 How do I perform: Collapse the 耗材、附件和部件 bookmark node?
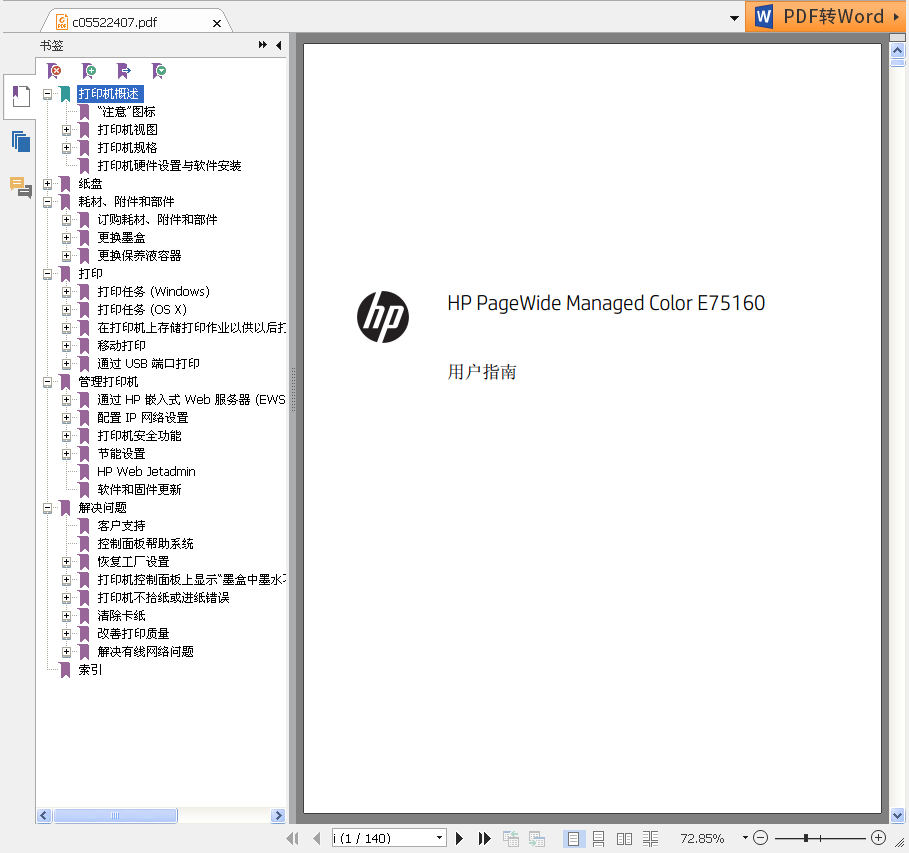click(48, 202)
